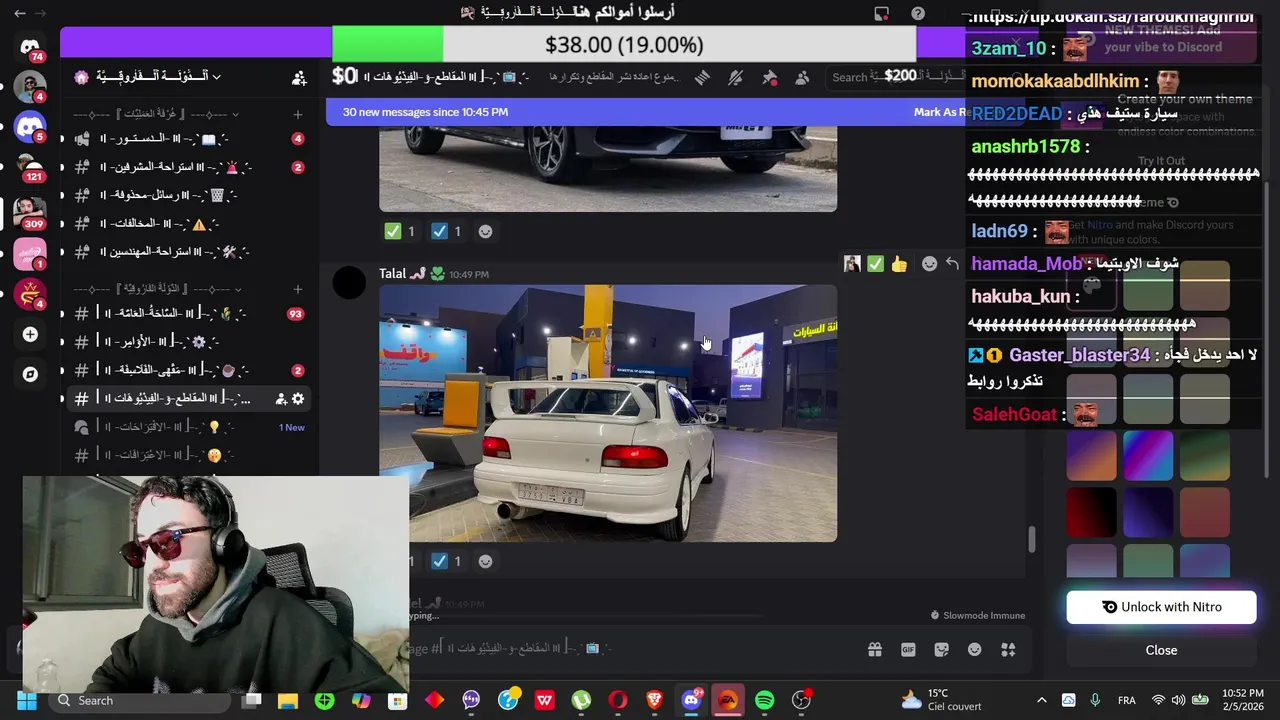1280x720 pixels.
Task: Open the pink server icon with 1 notification
Action: 30,254
